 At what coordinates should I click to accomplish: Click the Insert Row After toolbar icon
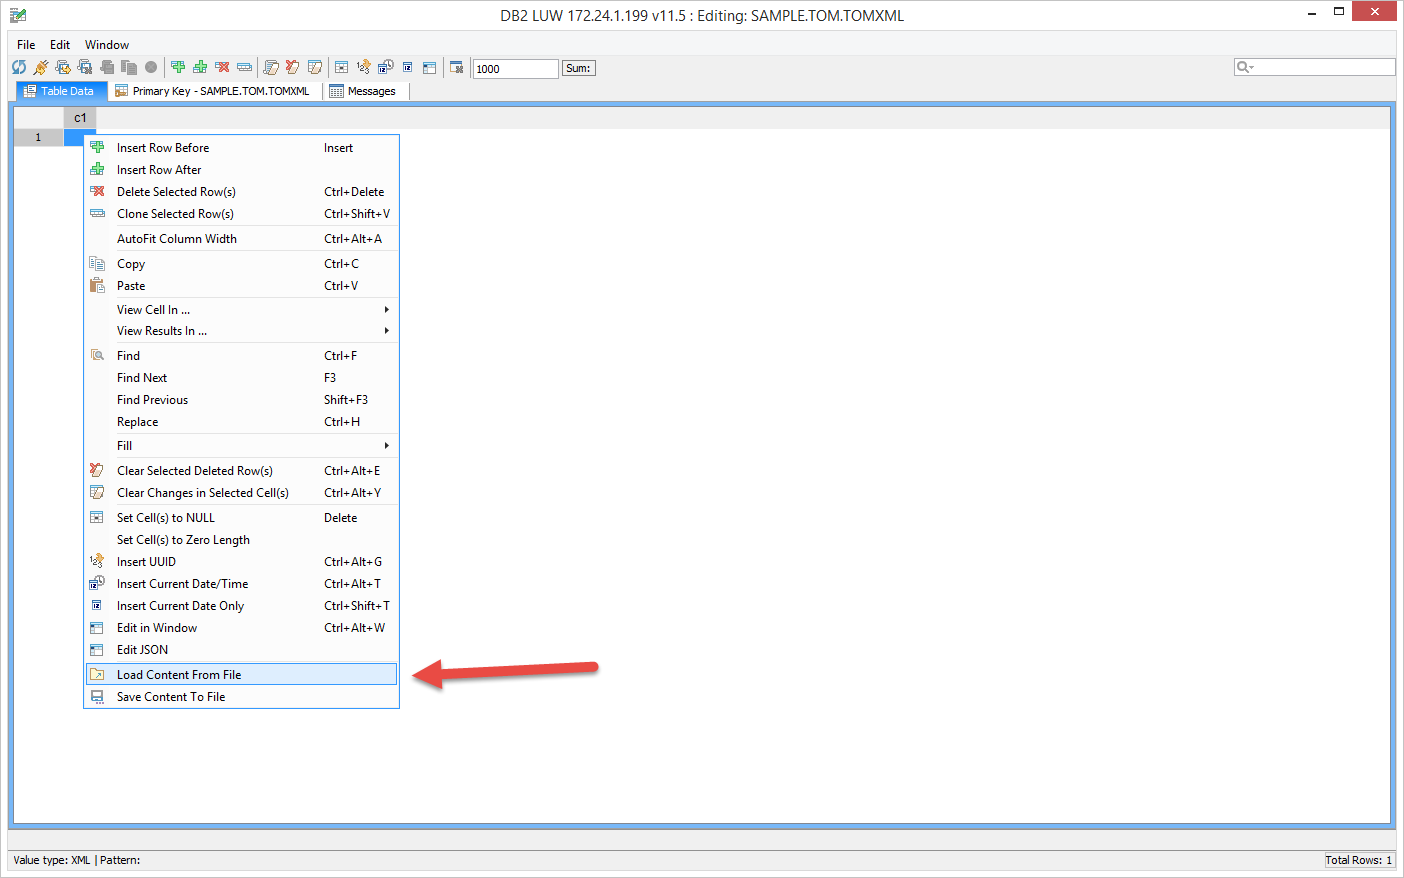[200, 67]
